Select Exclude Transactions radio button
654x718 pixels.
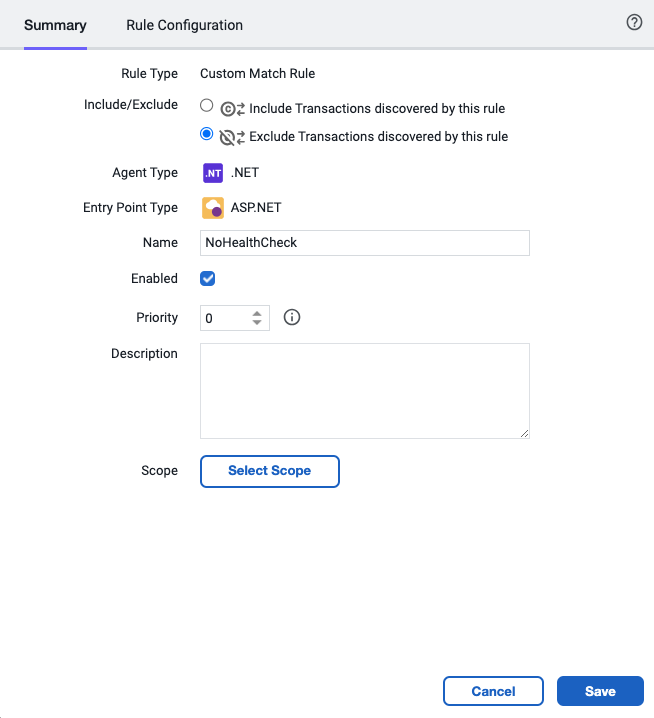click(207, 134)
